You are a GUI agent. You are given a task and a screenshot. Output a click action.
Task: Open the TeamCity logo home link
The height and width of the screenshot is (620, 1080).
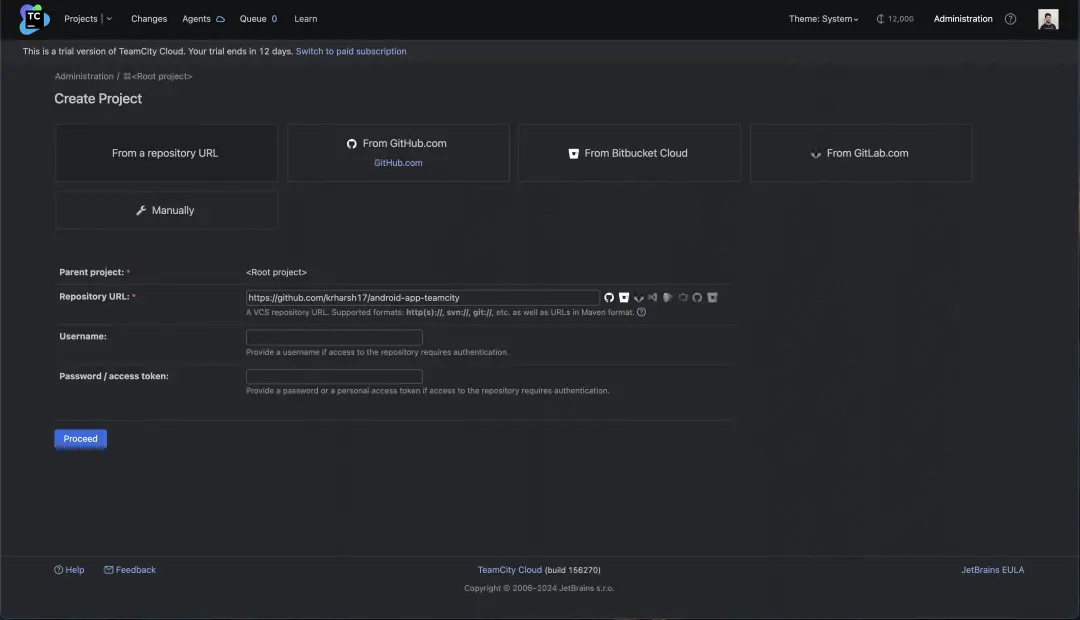[34, 19]
